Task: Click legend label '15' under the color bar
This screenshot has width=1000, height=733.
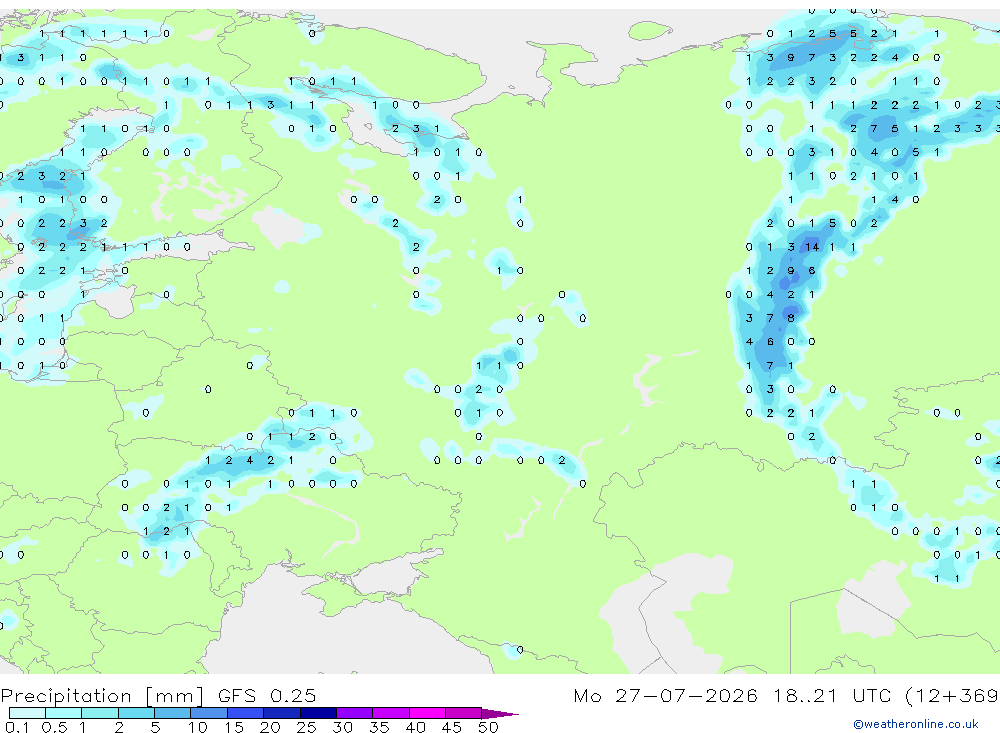Action: coord(234,727)
